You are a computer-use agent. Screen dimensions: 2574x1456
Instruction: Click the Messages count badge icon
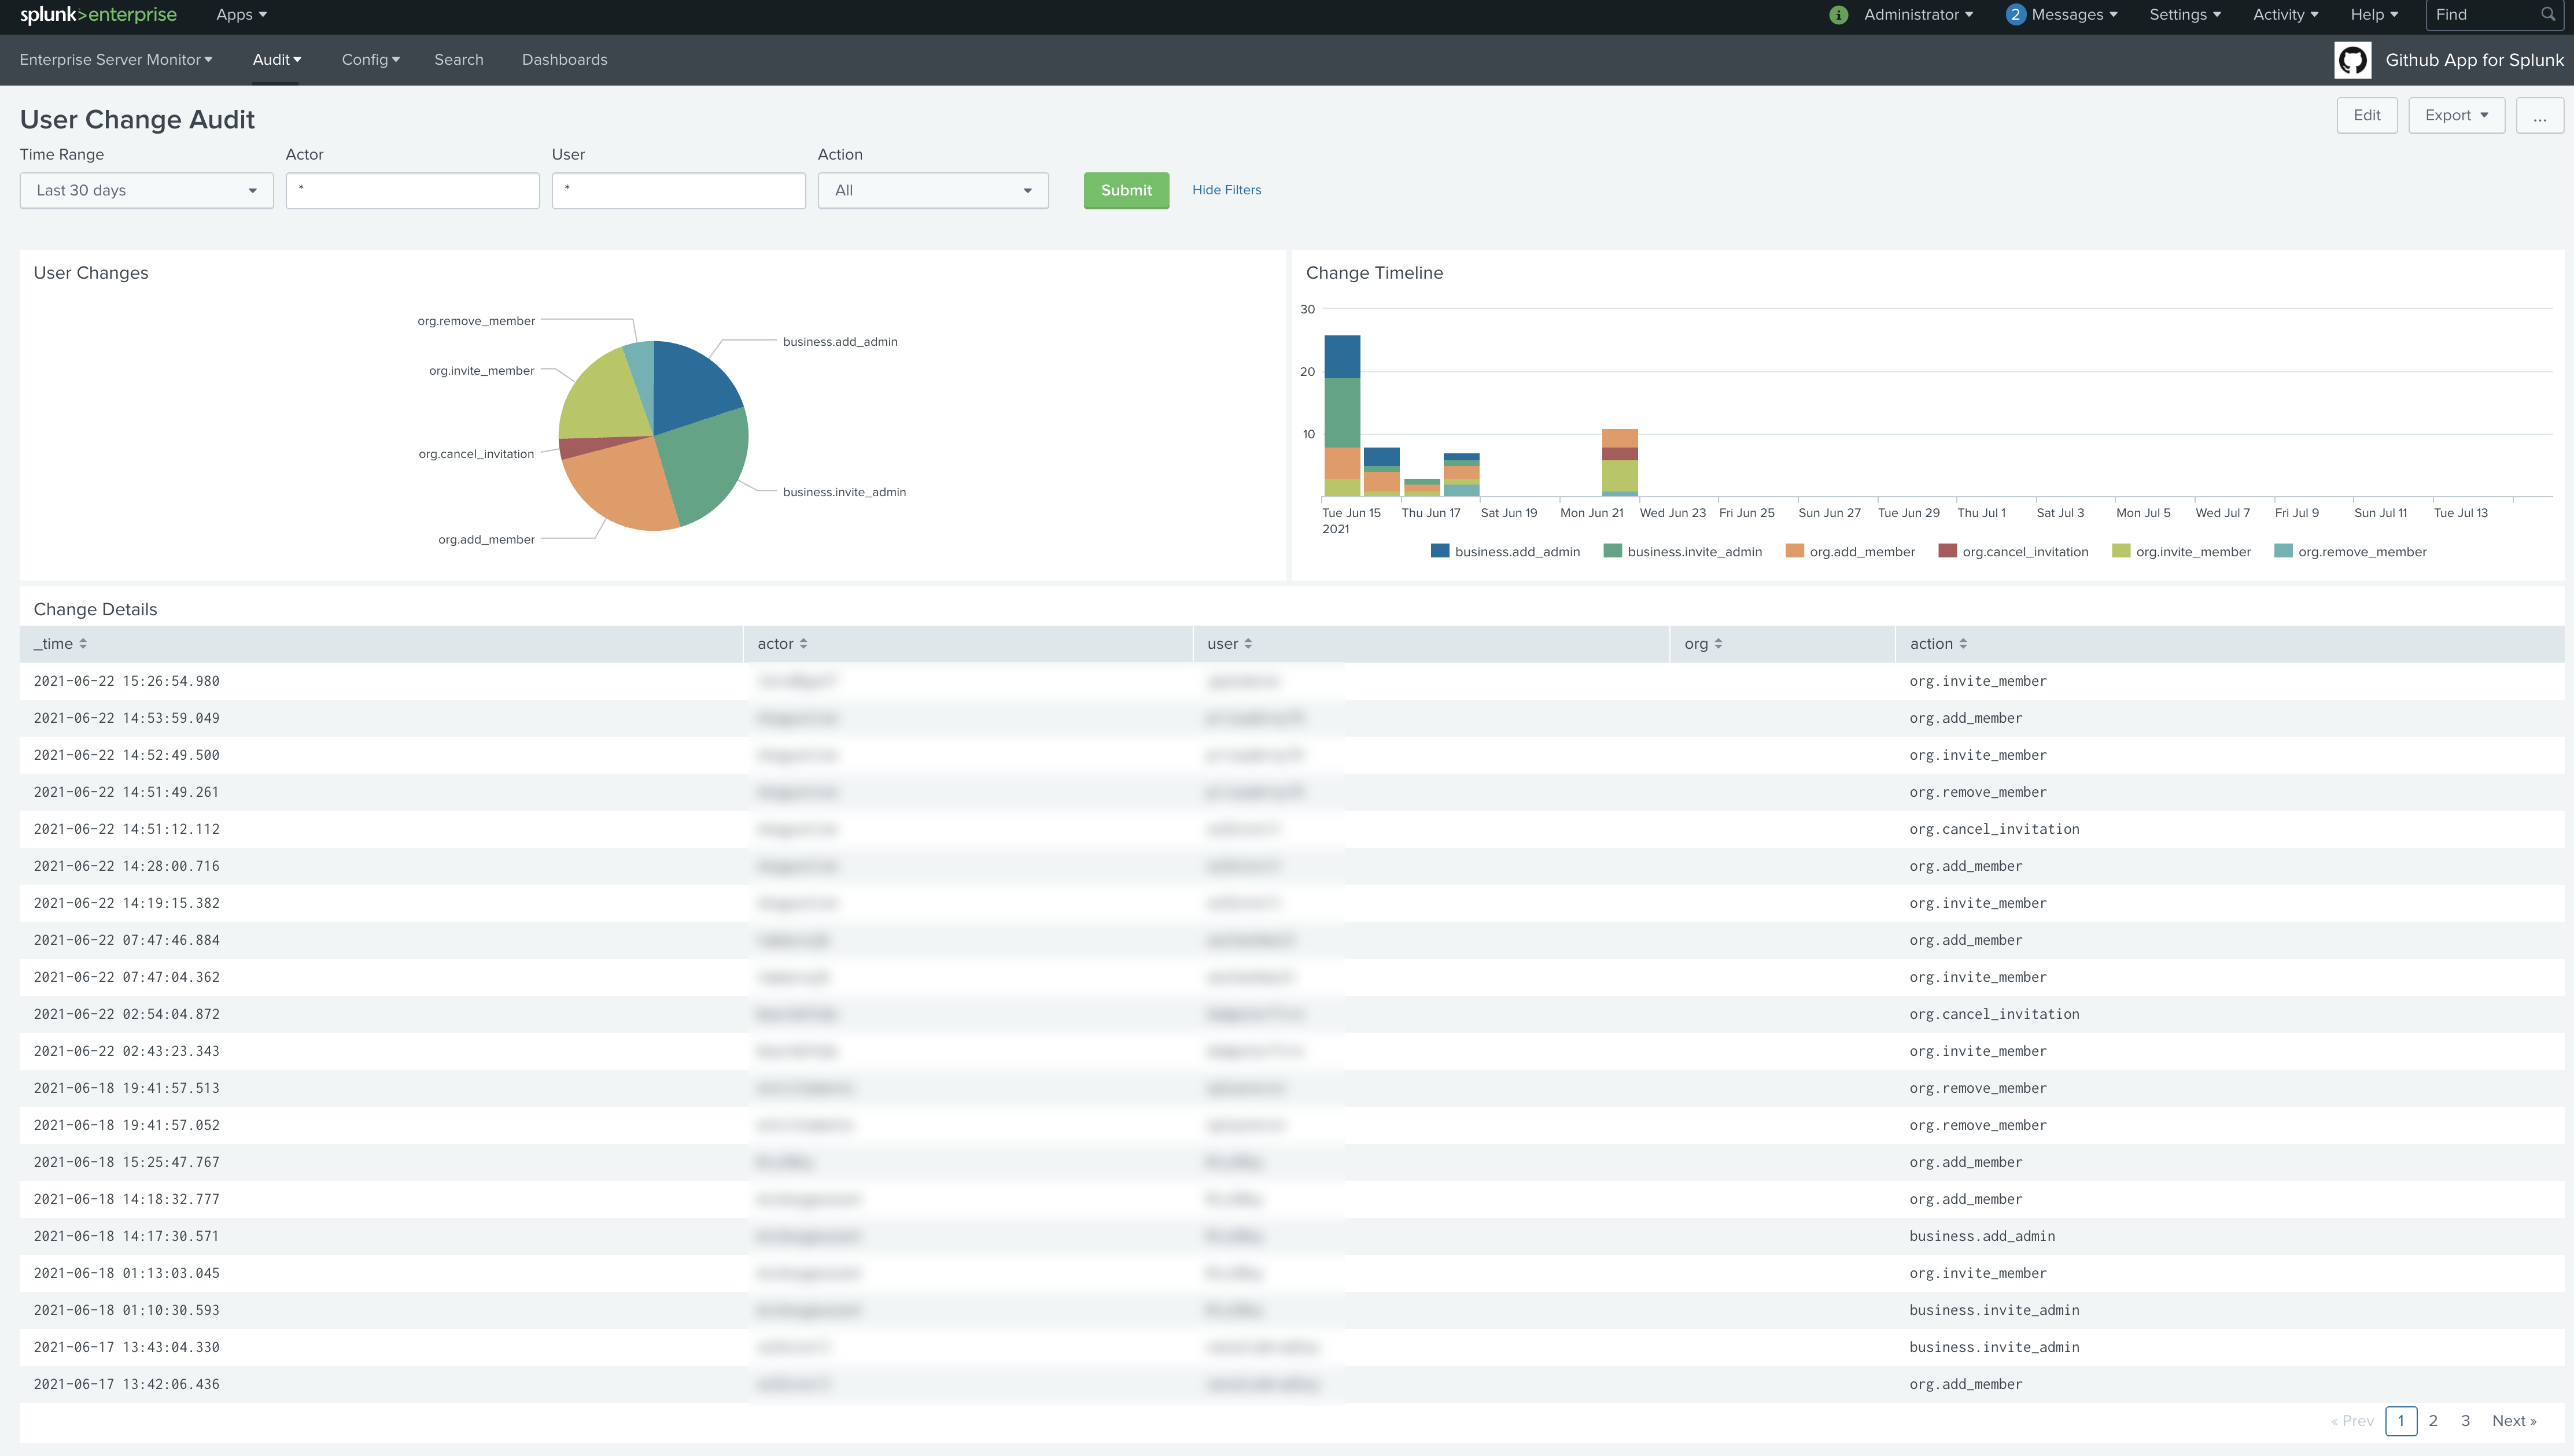pos(2015,15)
